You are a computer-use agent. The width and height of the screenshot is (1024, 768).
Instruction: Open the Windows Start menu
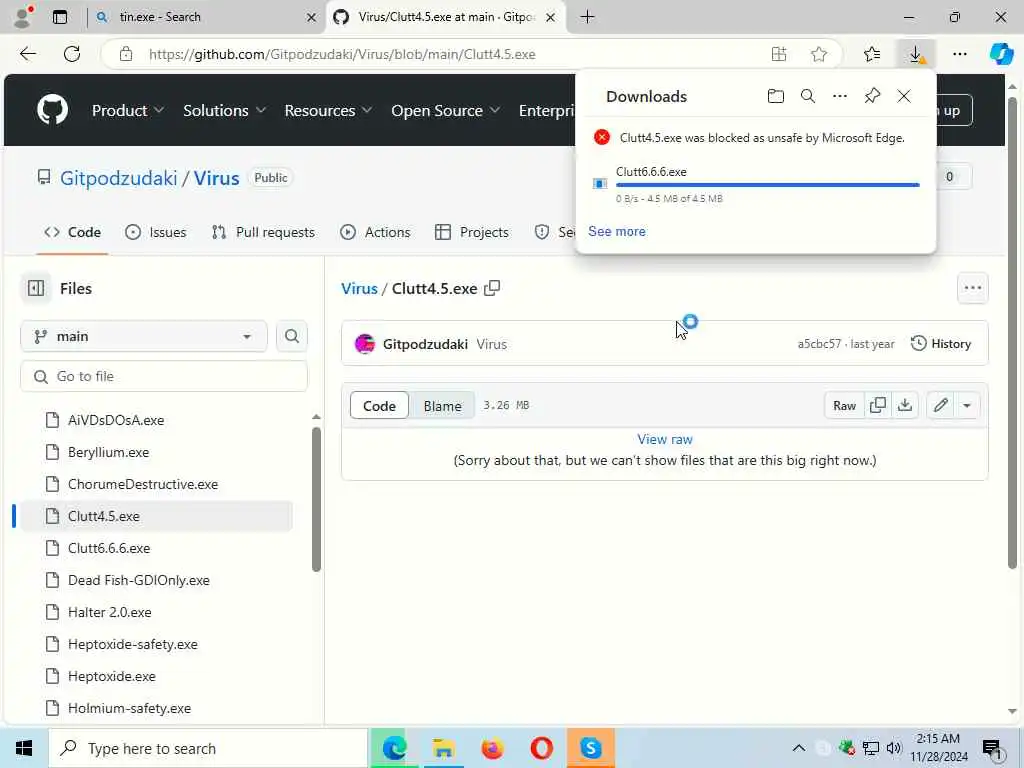pos(24,748)
